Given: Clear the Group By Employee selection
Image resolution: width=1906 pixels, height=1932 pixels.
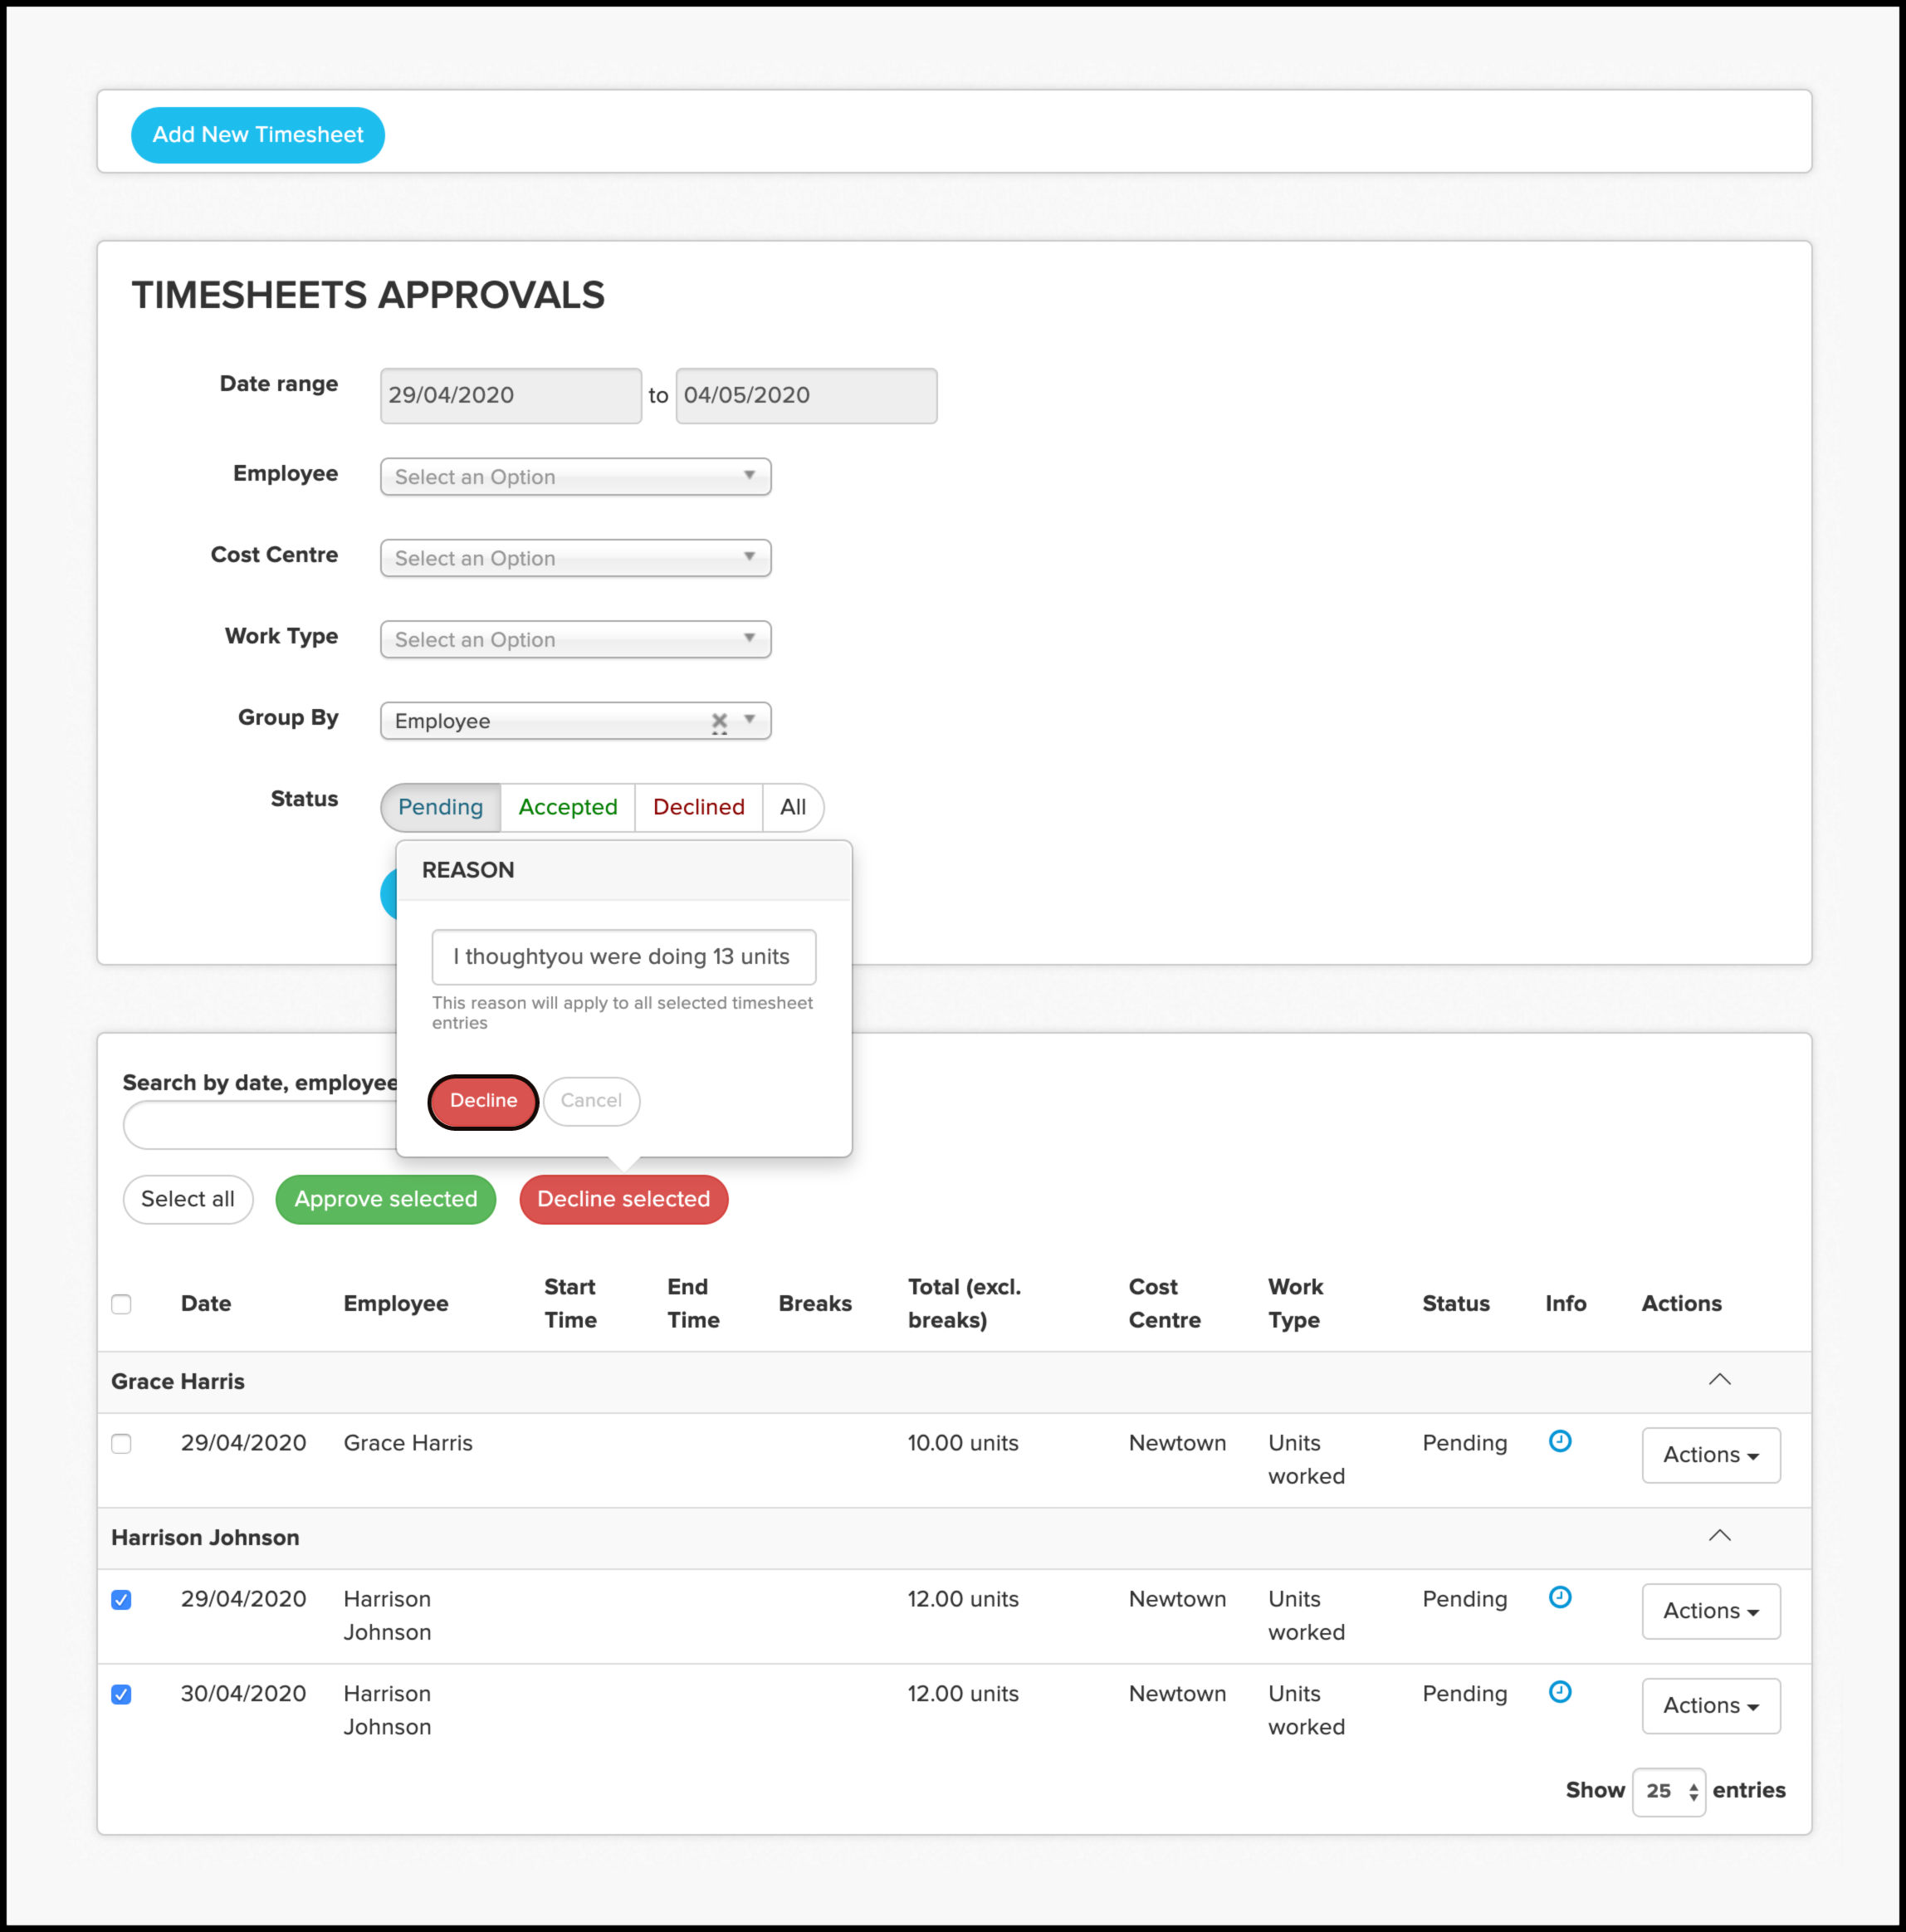Looking at the screenshot, I should click(x=719, y=720).
